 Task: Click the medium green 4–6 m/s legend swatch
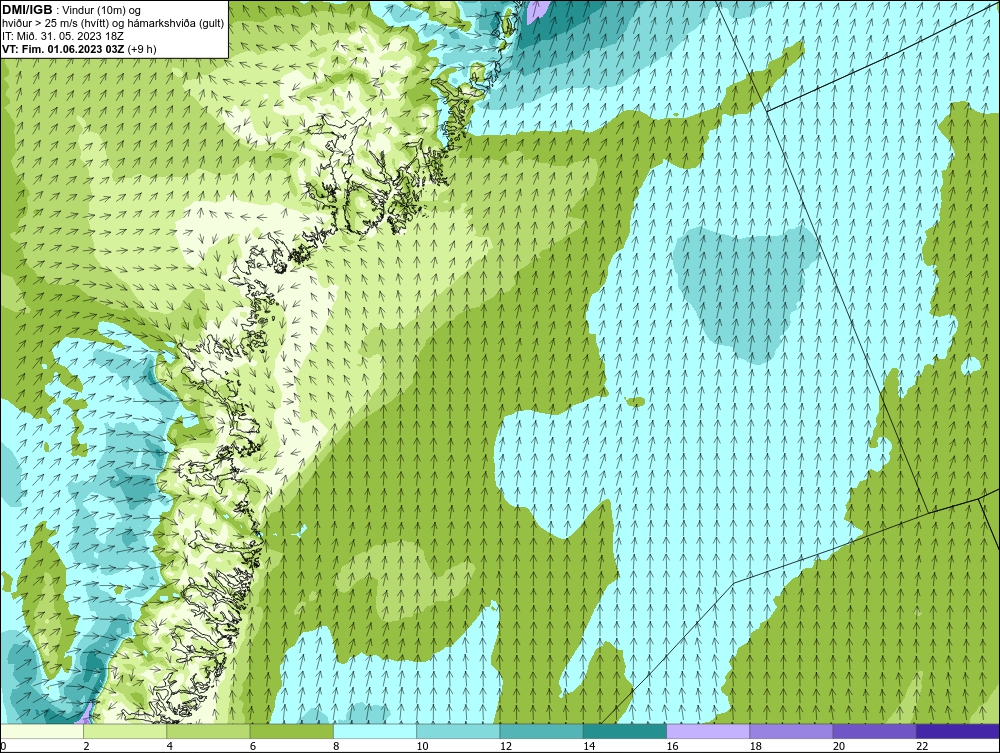click(x=209, y=731)
